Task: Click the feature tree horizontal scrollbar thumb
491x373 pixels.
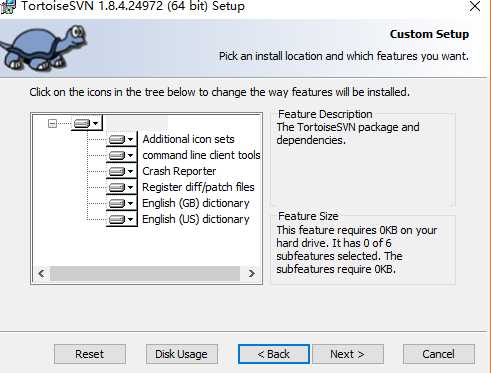Action: (x=145, y=274)
